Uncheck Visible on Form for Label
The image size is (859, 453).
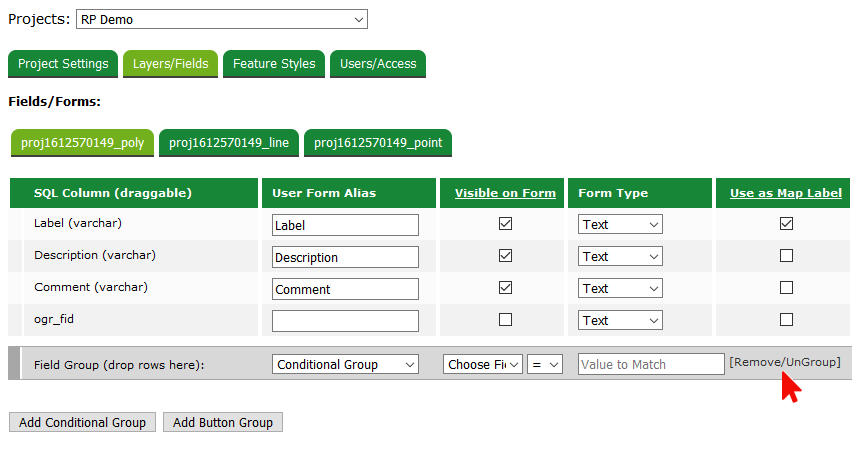point(505,224)
